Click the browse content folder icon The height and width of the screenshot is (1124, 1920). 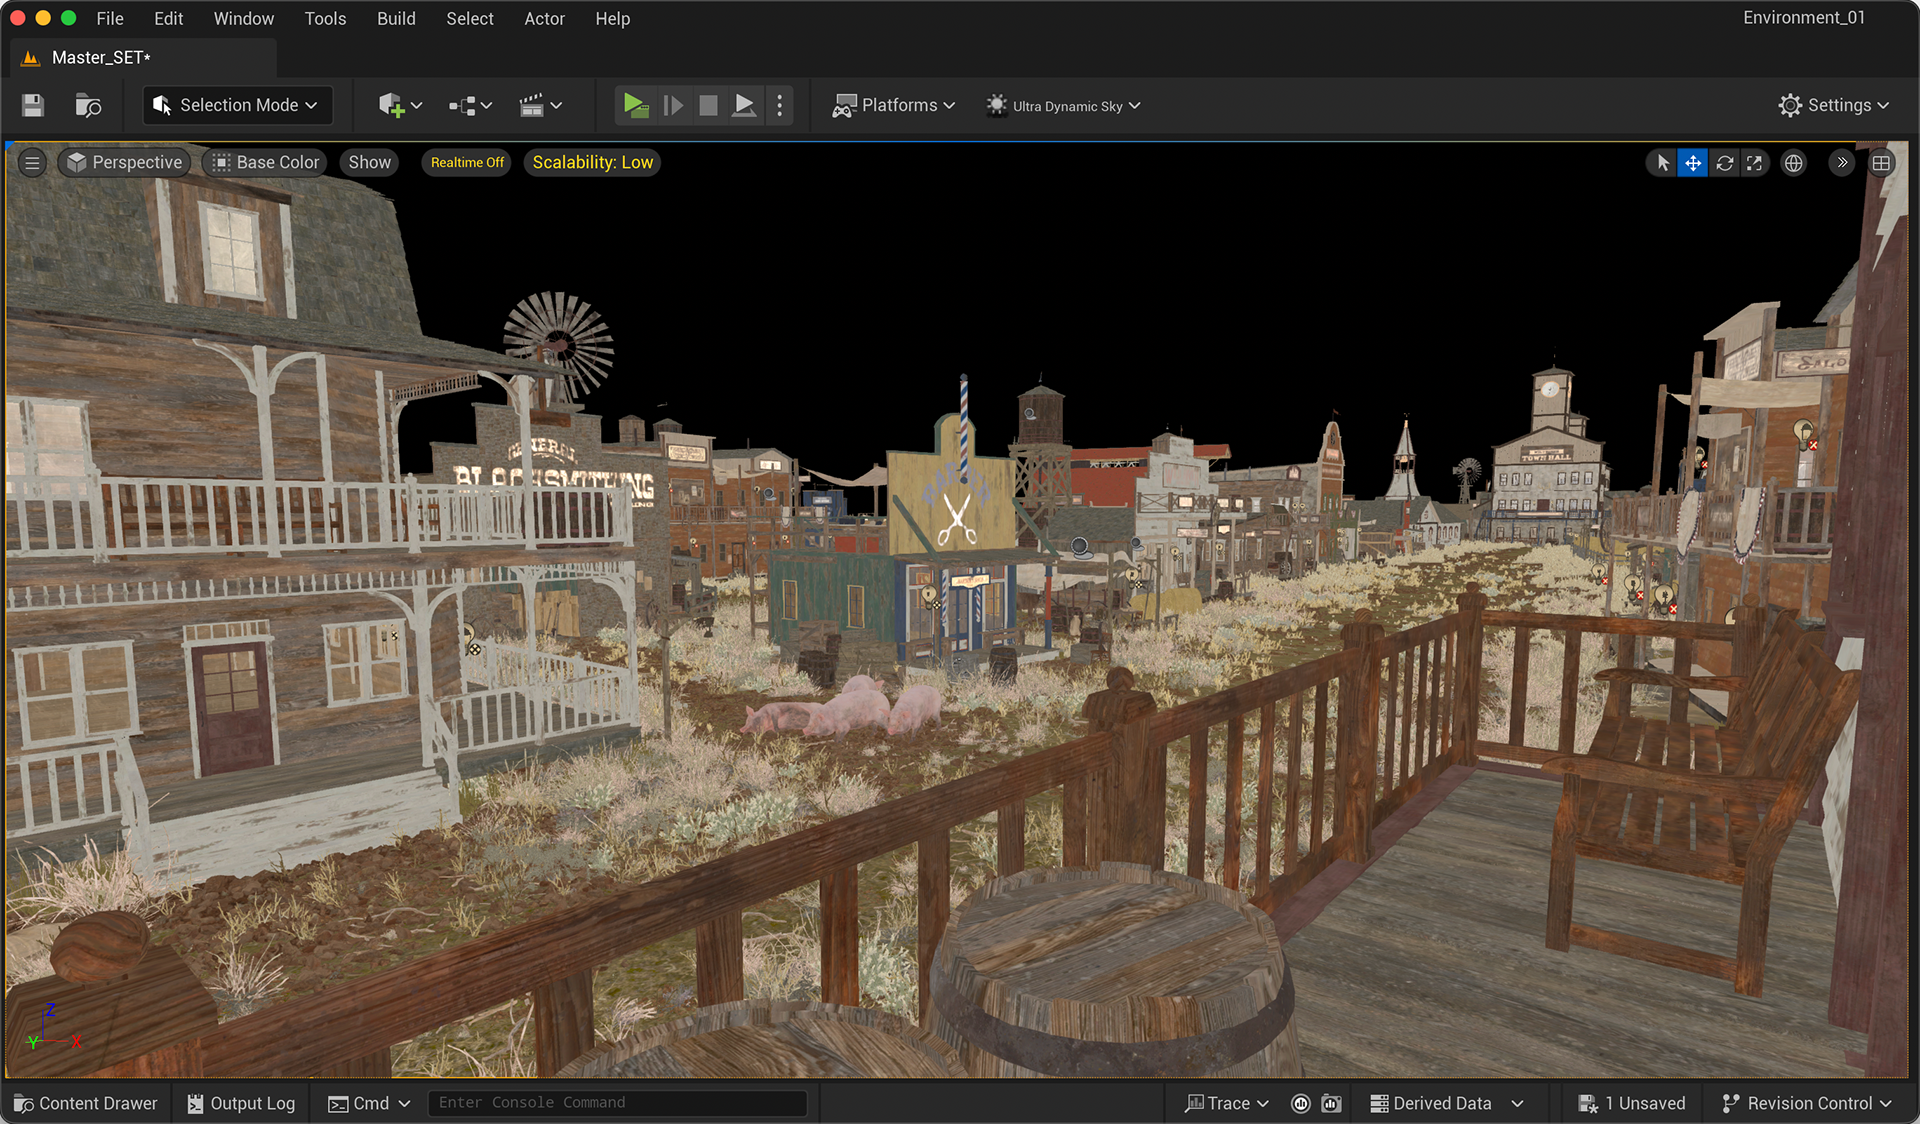[x=88, y=105]
